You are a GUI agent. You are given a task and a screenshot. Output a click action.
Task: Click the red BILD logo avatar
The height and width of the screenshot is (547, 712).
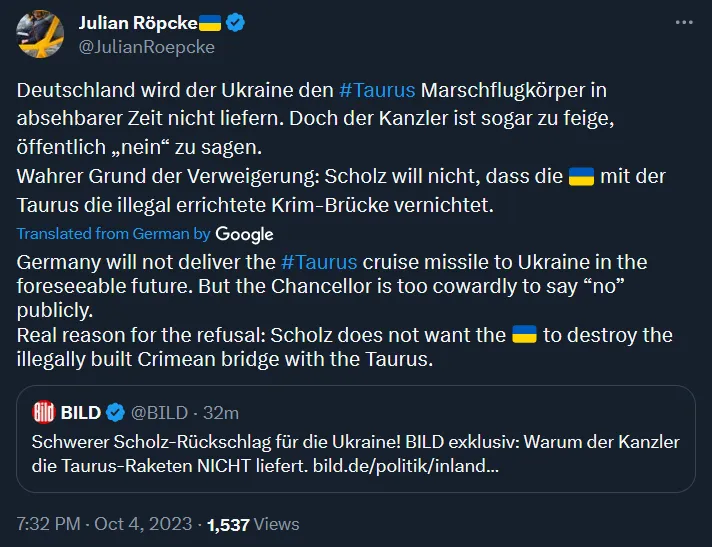click(45, 412)
